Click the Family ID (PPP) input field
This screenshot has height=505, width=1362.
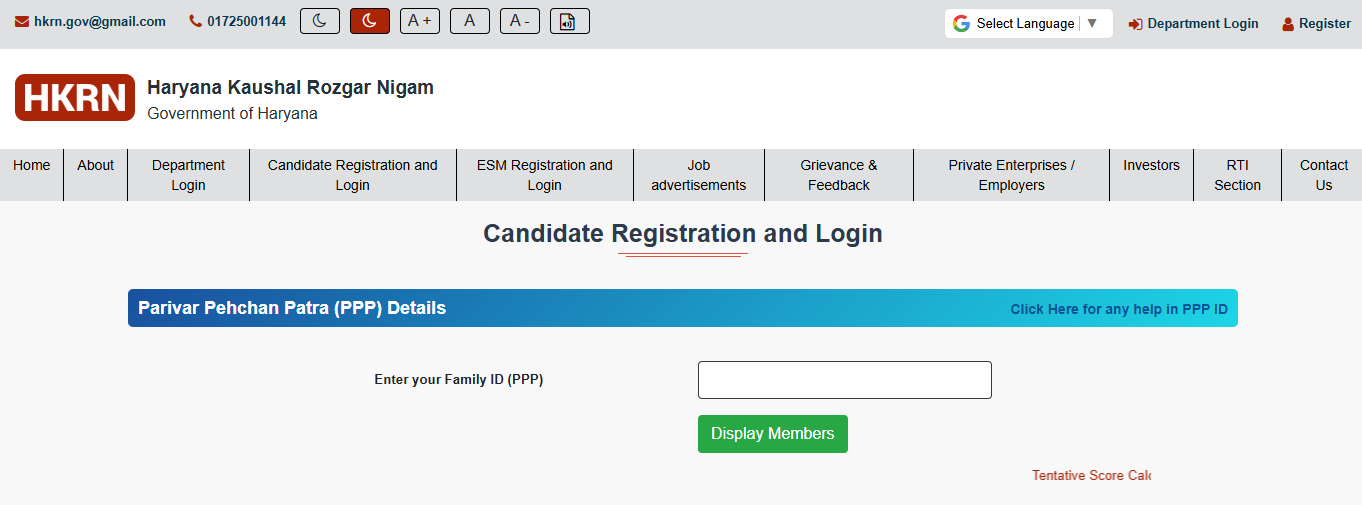(x=845, y=380)
